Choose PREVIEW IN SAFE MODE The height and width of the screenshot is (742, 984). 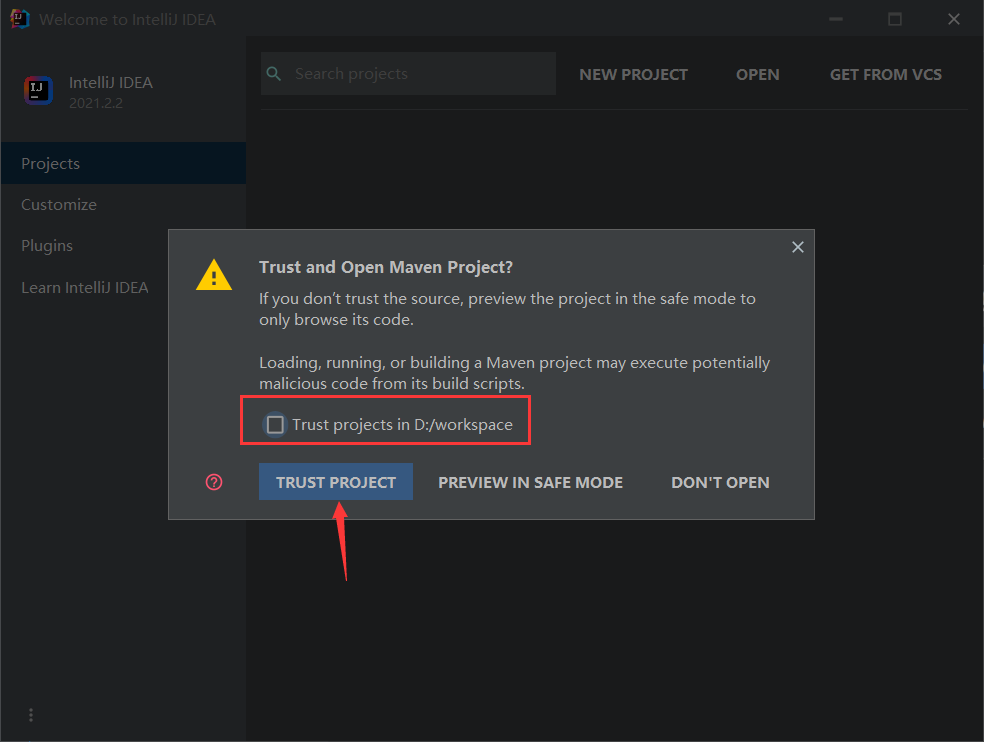pyautogui.click(x=530, y=482)
